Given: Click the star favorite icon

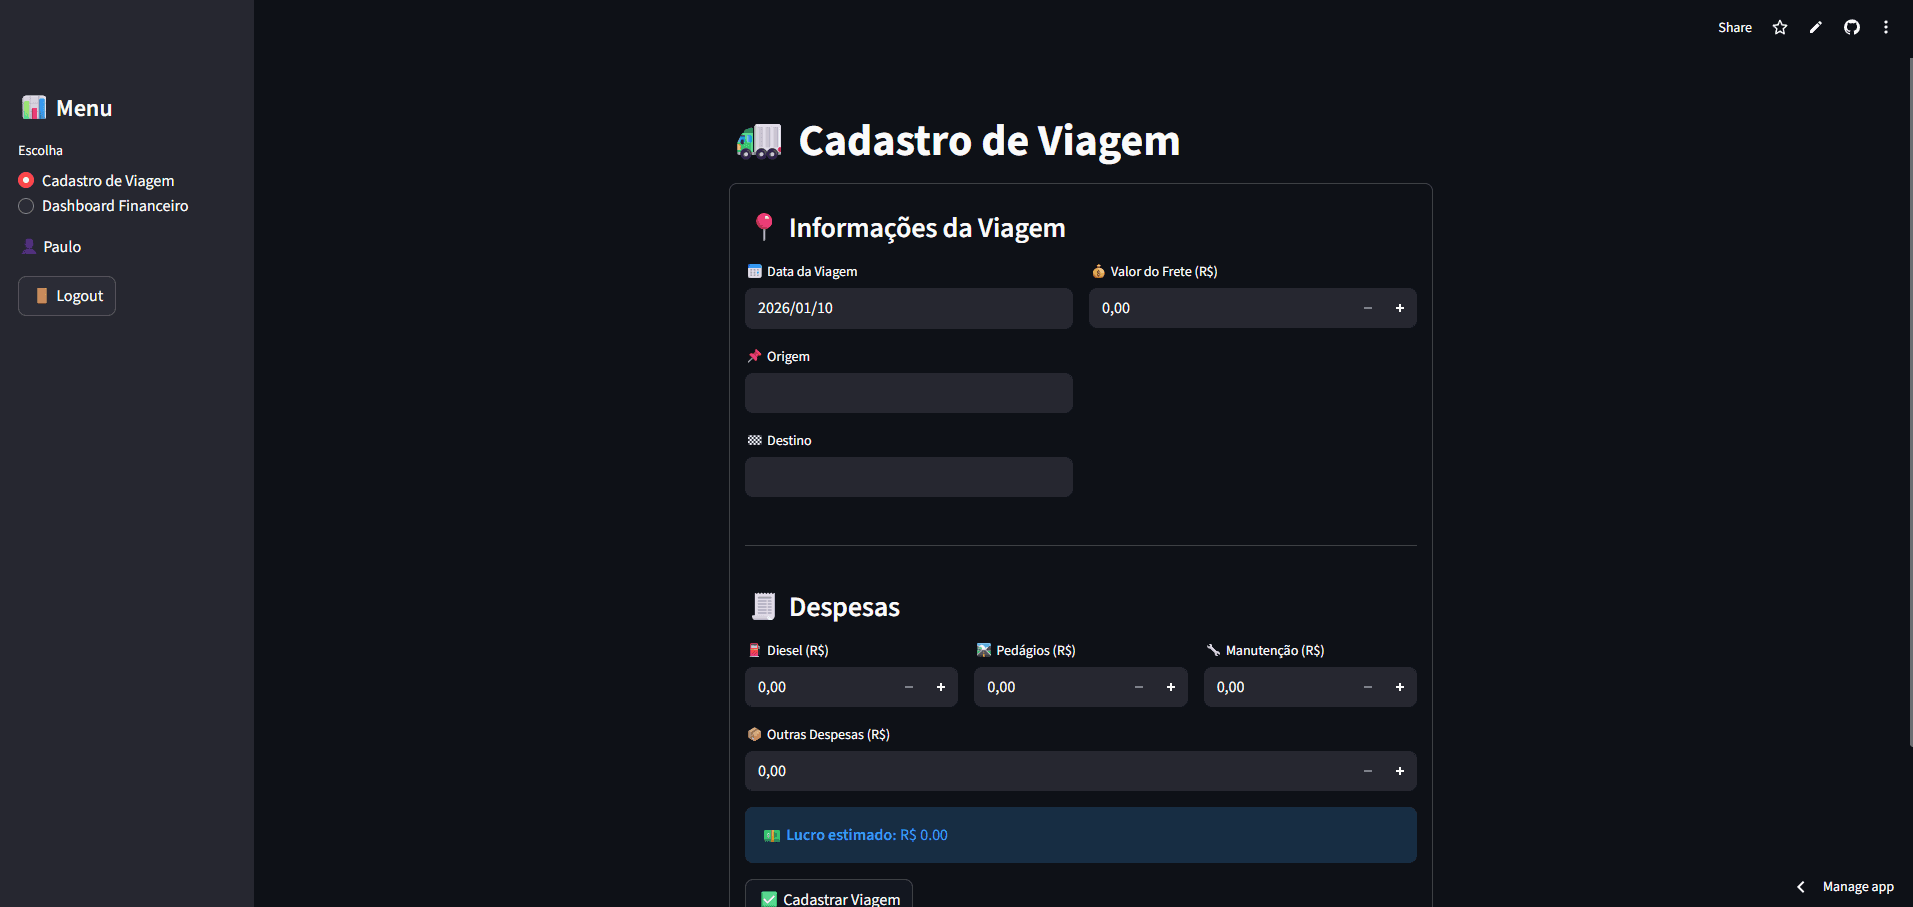Looking at the screenshot, I should click(x=1780, y=28).
